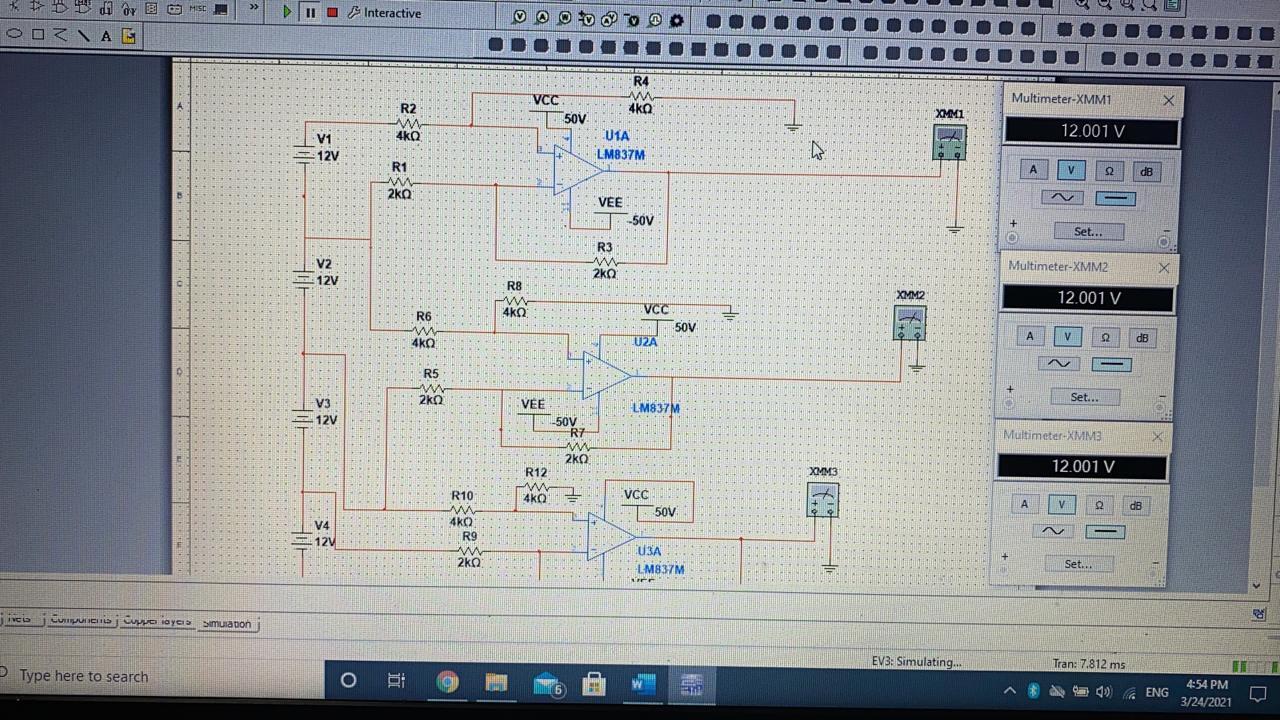Place a differential voltage probe
Screen dimensions: 1280x720
[587, 19]
